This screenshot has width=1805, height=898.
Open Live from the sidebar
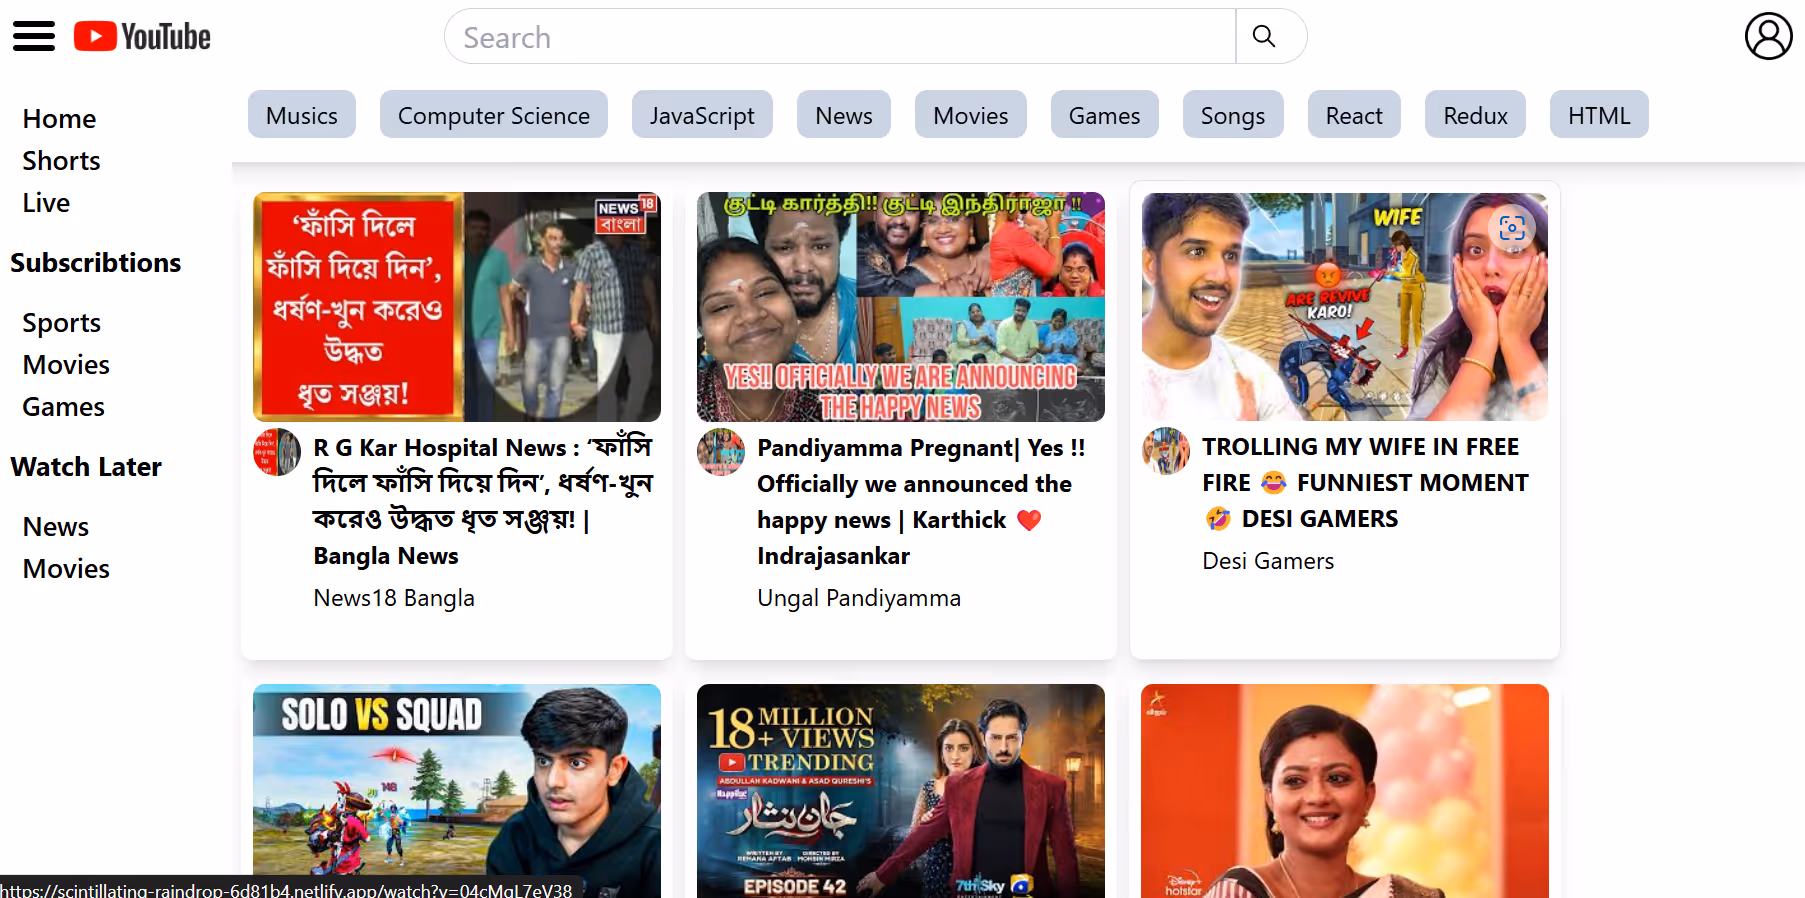pos(46,203)
